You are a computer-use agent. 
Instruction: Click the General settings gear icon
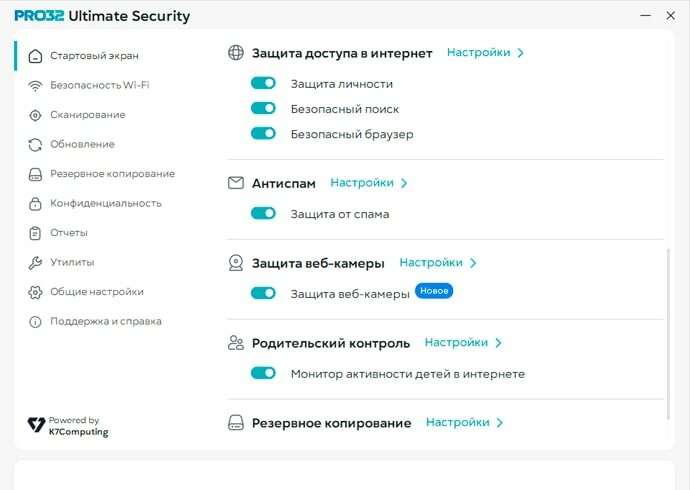(36, 292)
